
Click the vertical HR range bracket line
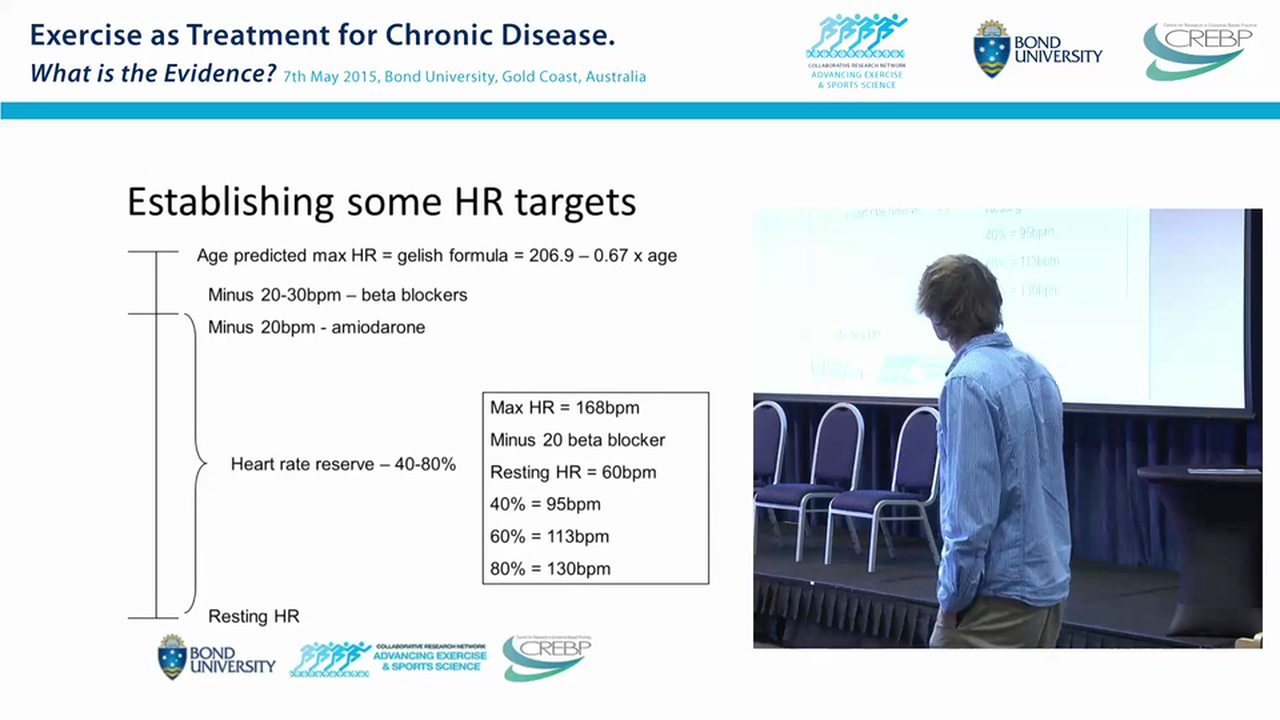[x=156, y=440]
